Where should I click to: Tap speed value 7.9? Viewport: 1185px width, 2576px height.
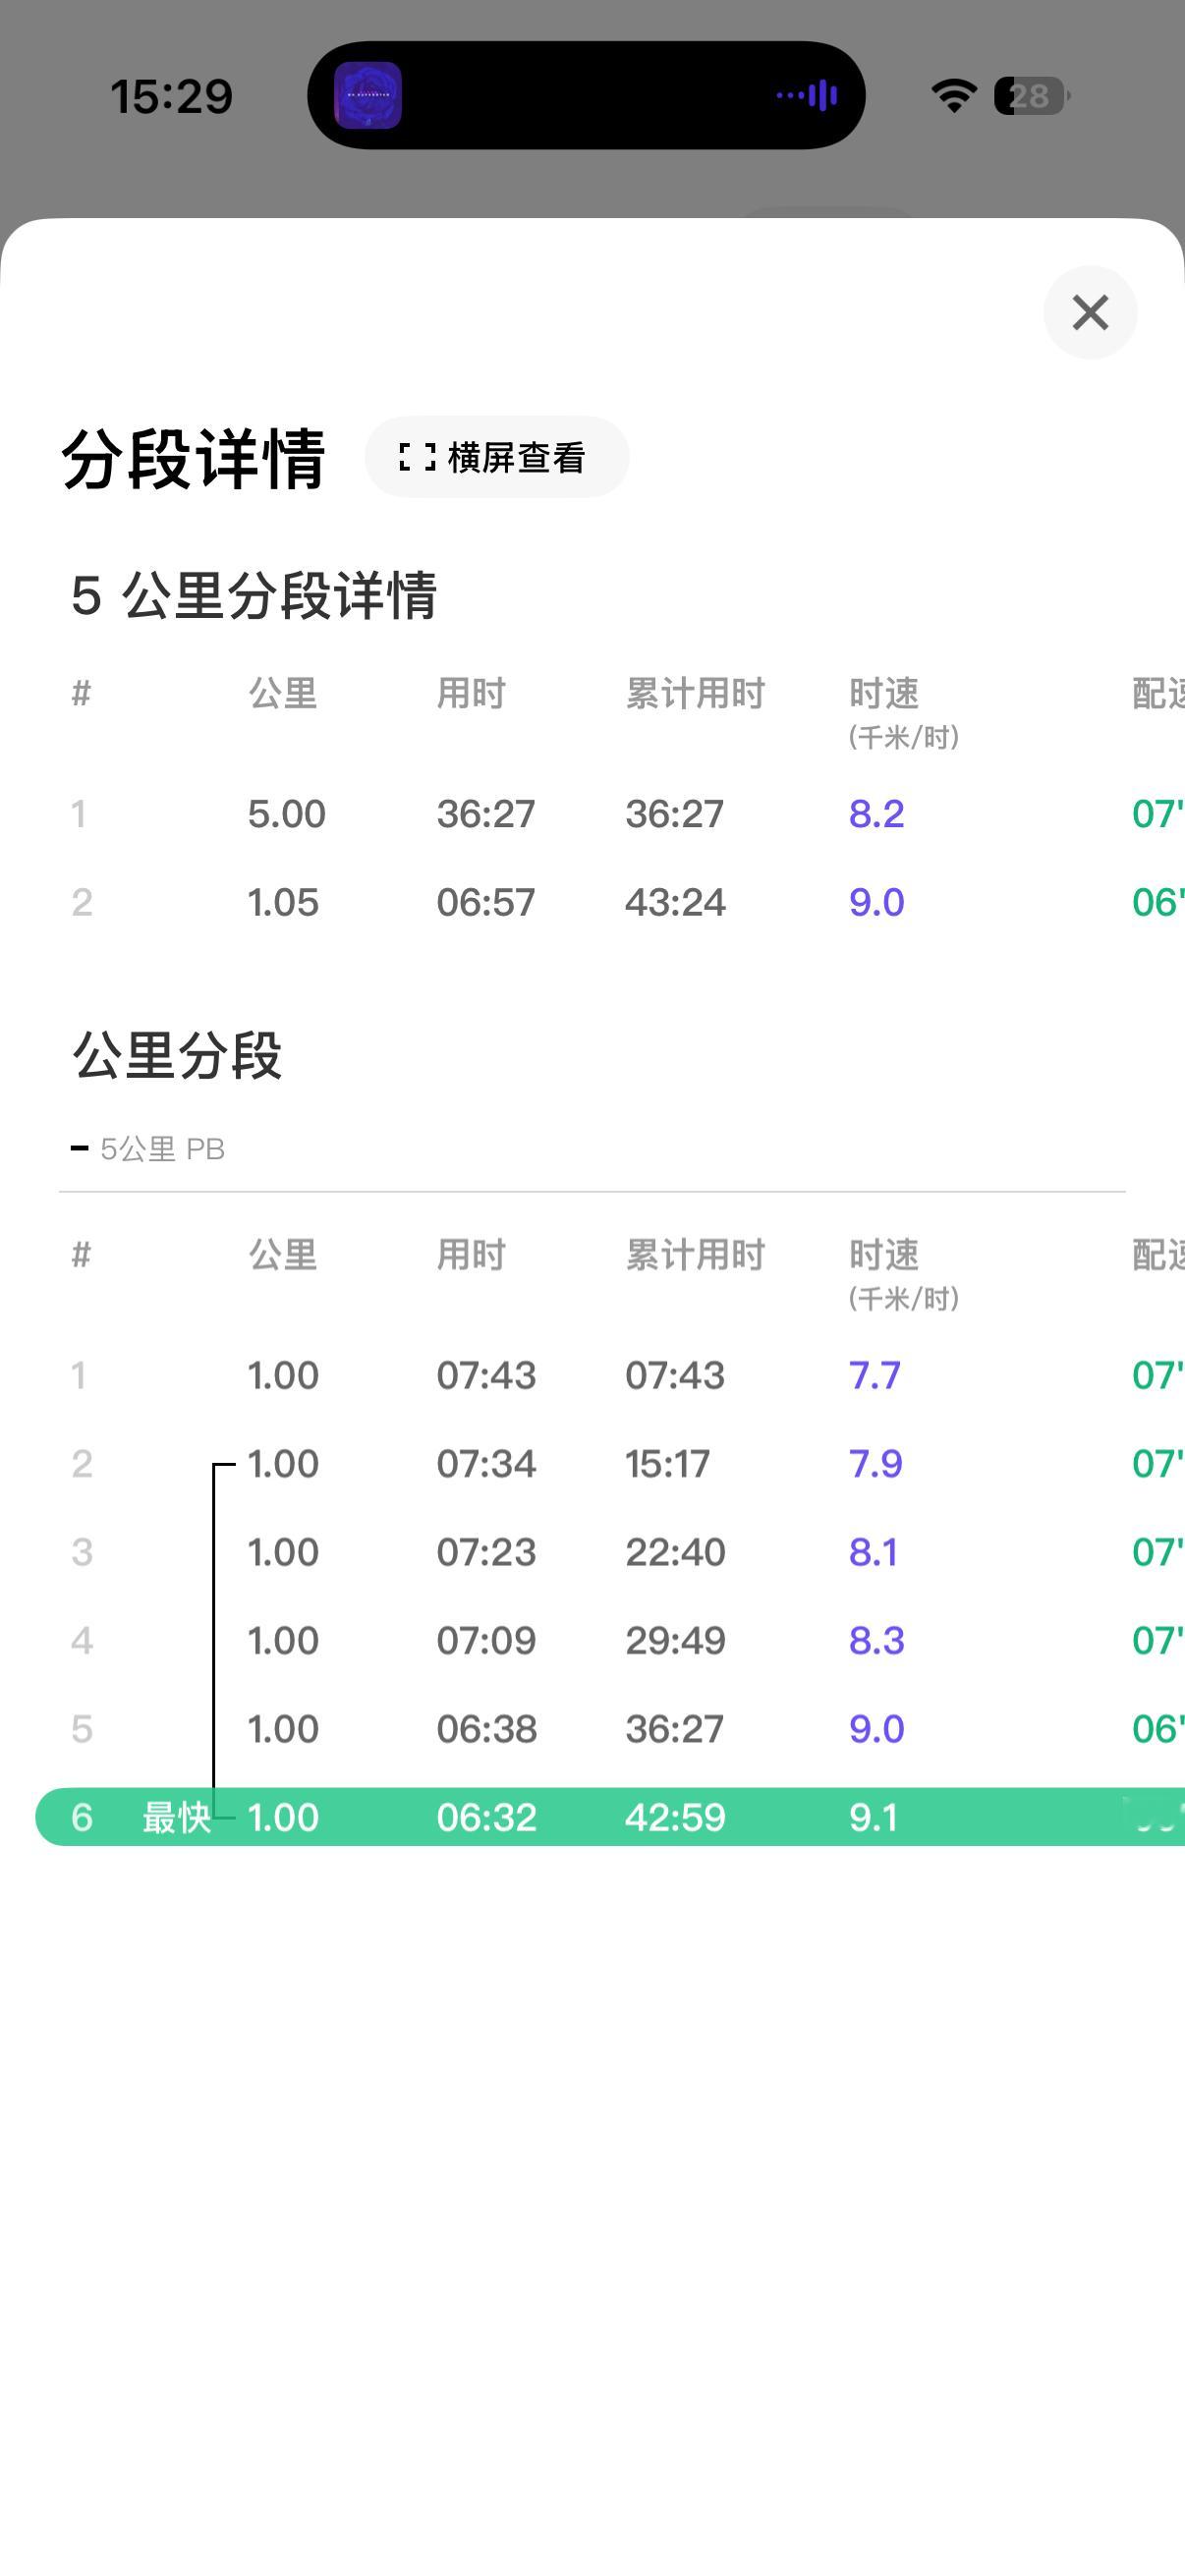pos(876,1464)
